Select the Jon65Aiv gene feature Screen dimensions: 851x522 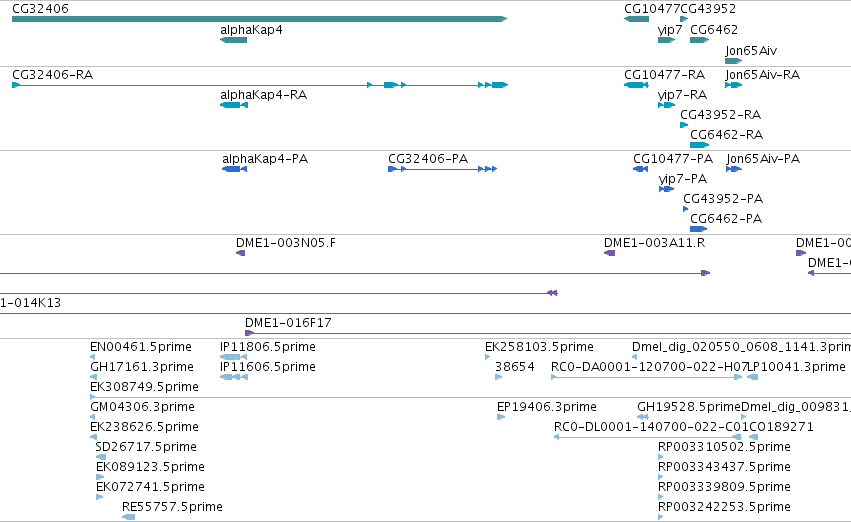click(x=733, y=61)
